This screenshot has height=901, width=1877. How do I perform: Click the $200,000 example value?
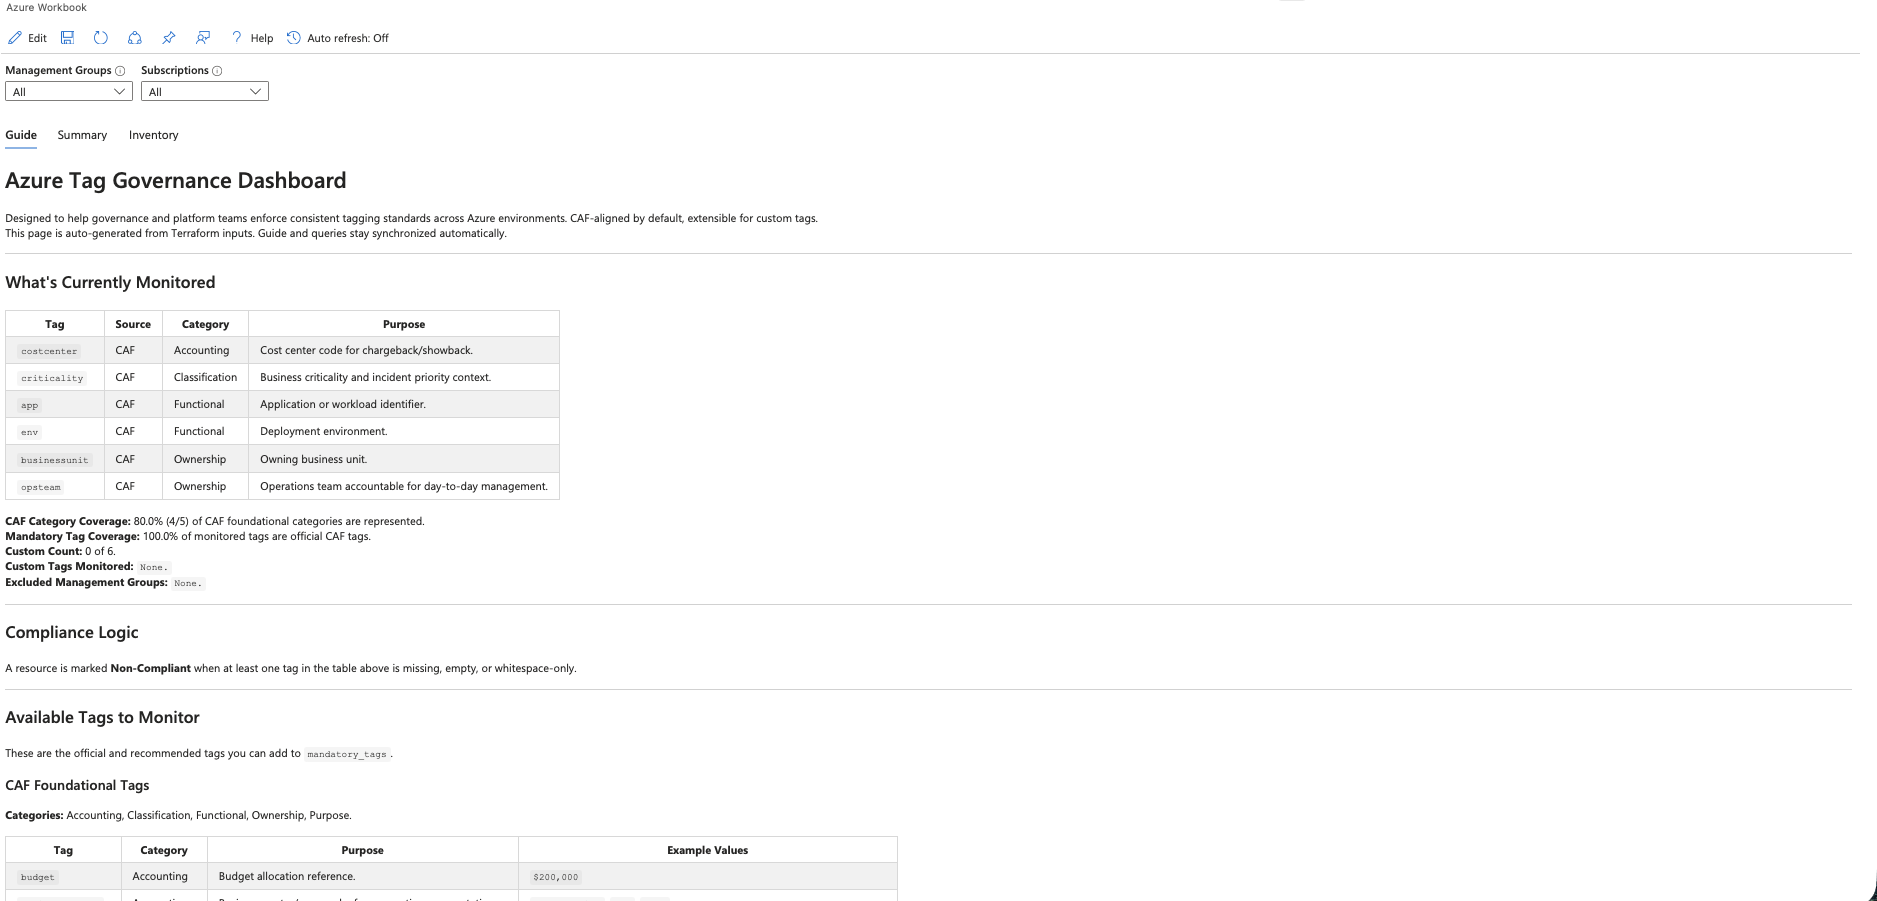555,877
